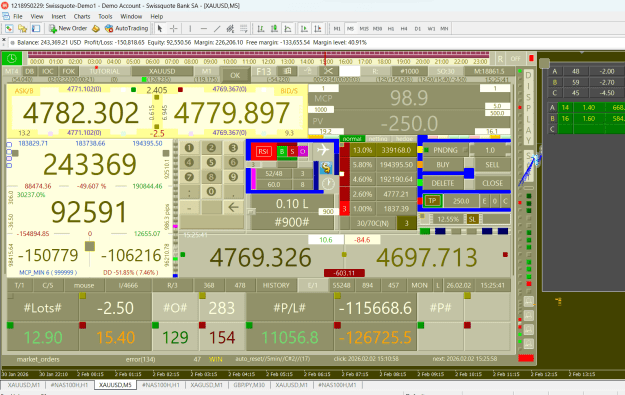Open the profiles folder icon
Viewport: 625px width, 395px height.
23,29
